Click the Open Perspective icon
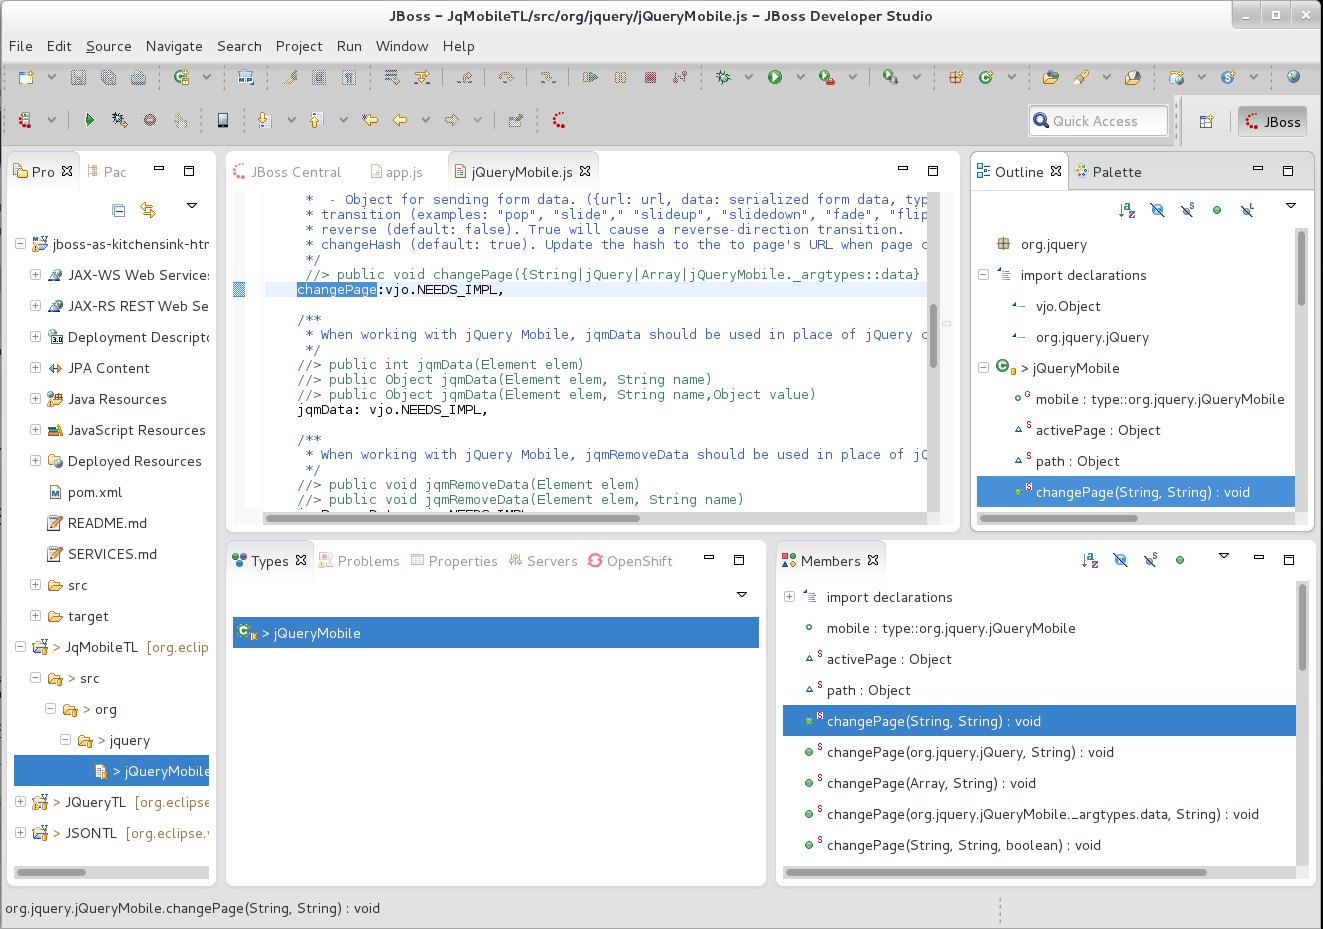Viewport: 1323px width, 929px height. click(1207, 121)
